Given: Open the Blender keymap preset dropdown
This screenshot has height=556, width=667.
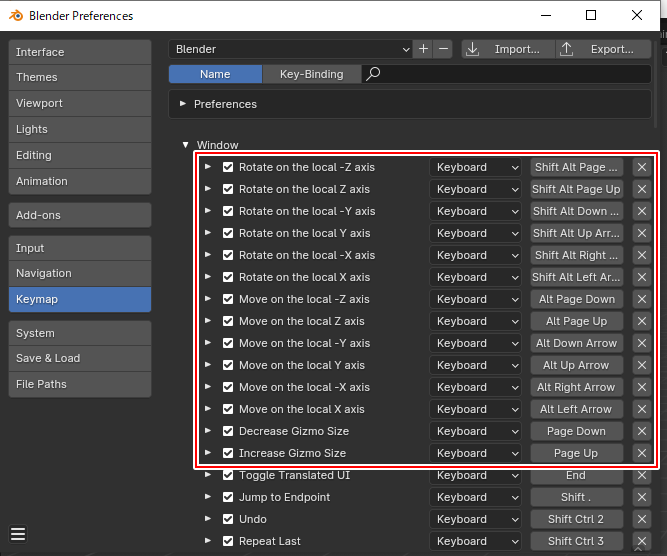Looking at the screenshot, I should click(291, 49).
